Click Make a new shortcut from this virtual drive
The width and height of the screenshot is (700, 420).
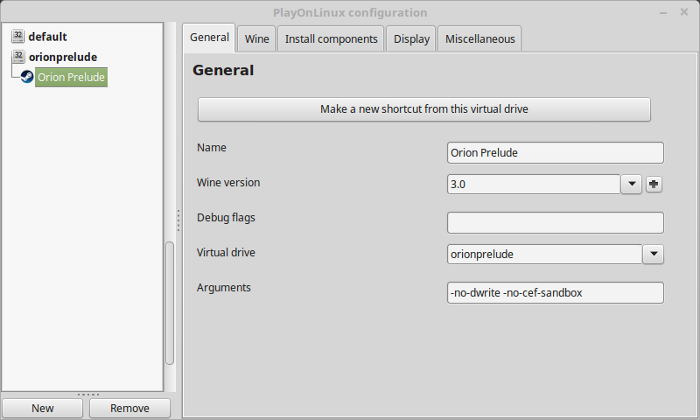coord(424,109)
